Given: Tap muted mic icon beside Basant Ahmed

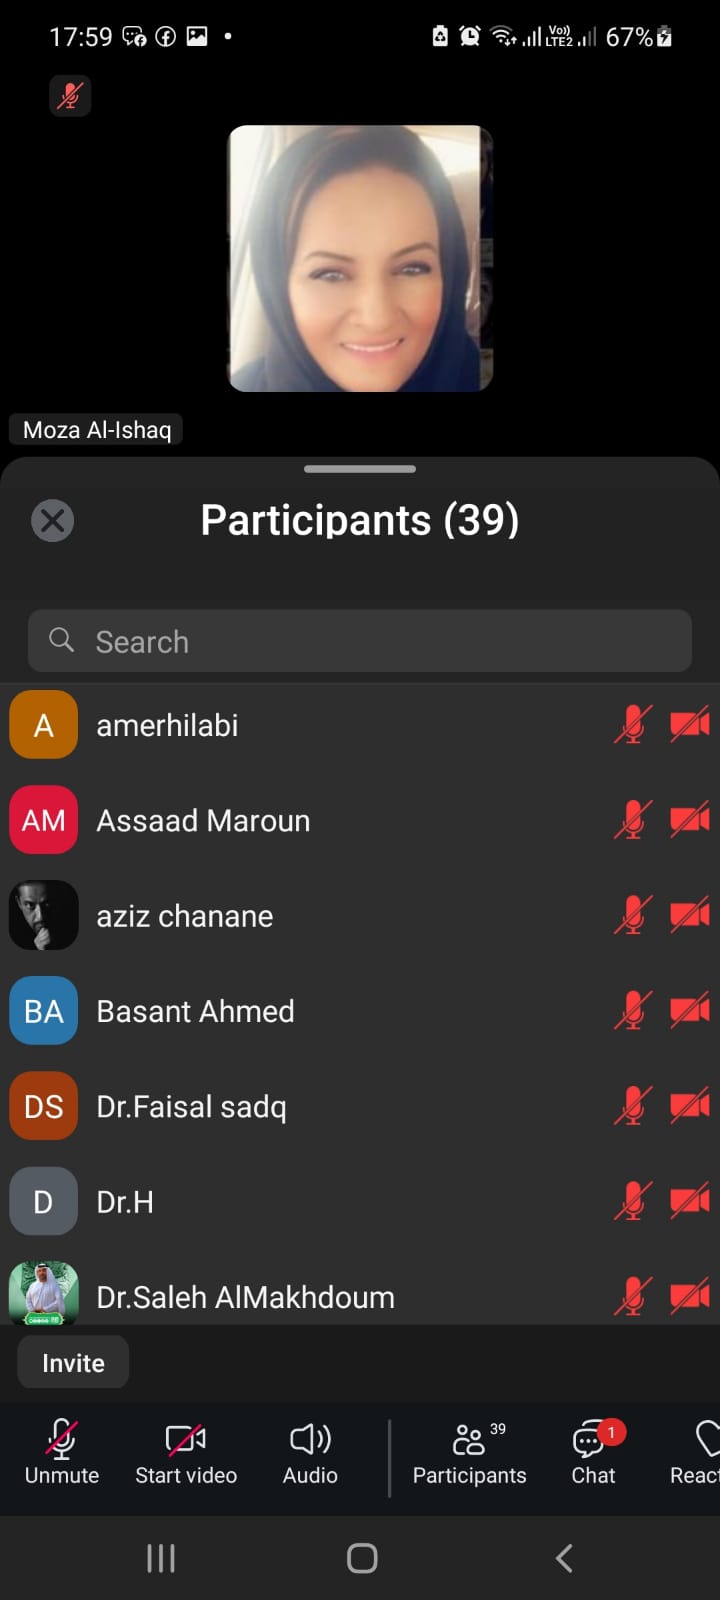Looking at the screenshot, I should pos(632,1011).
